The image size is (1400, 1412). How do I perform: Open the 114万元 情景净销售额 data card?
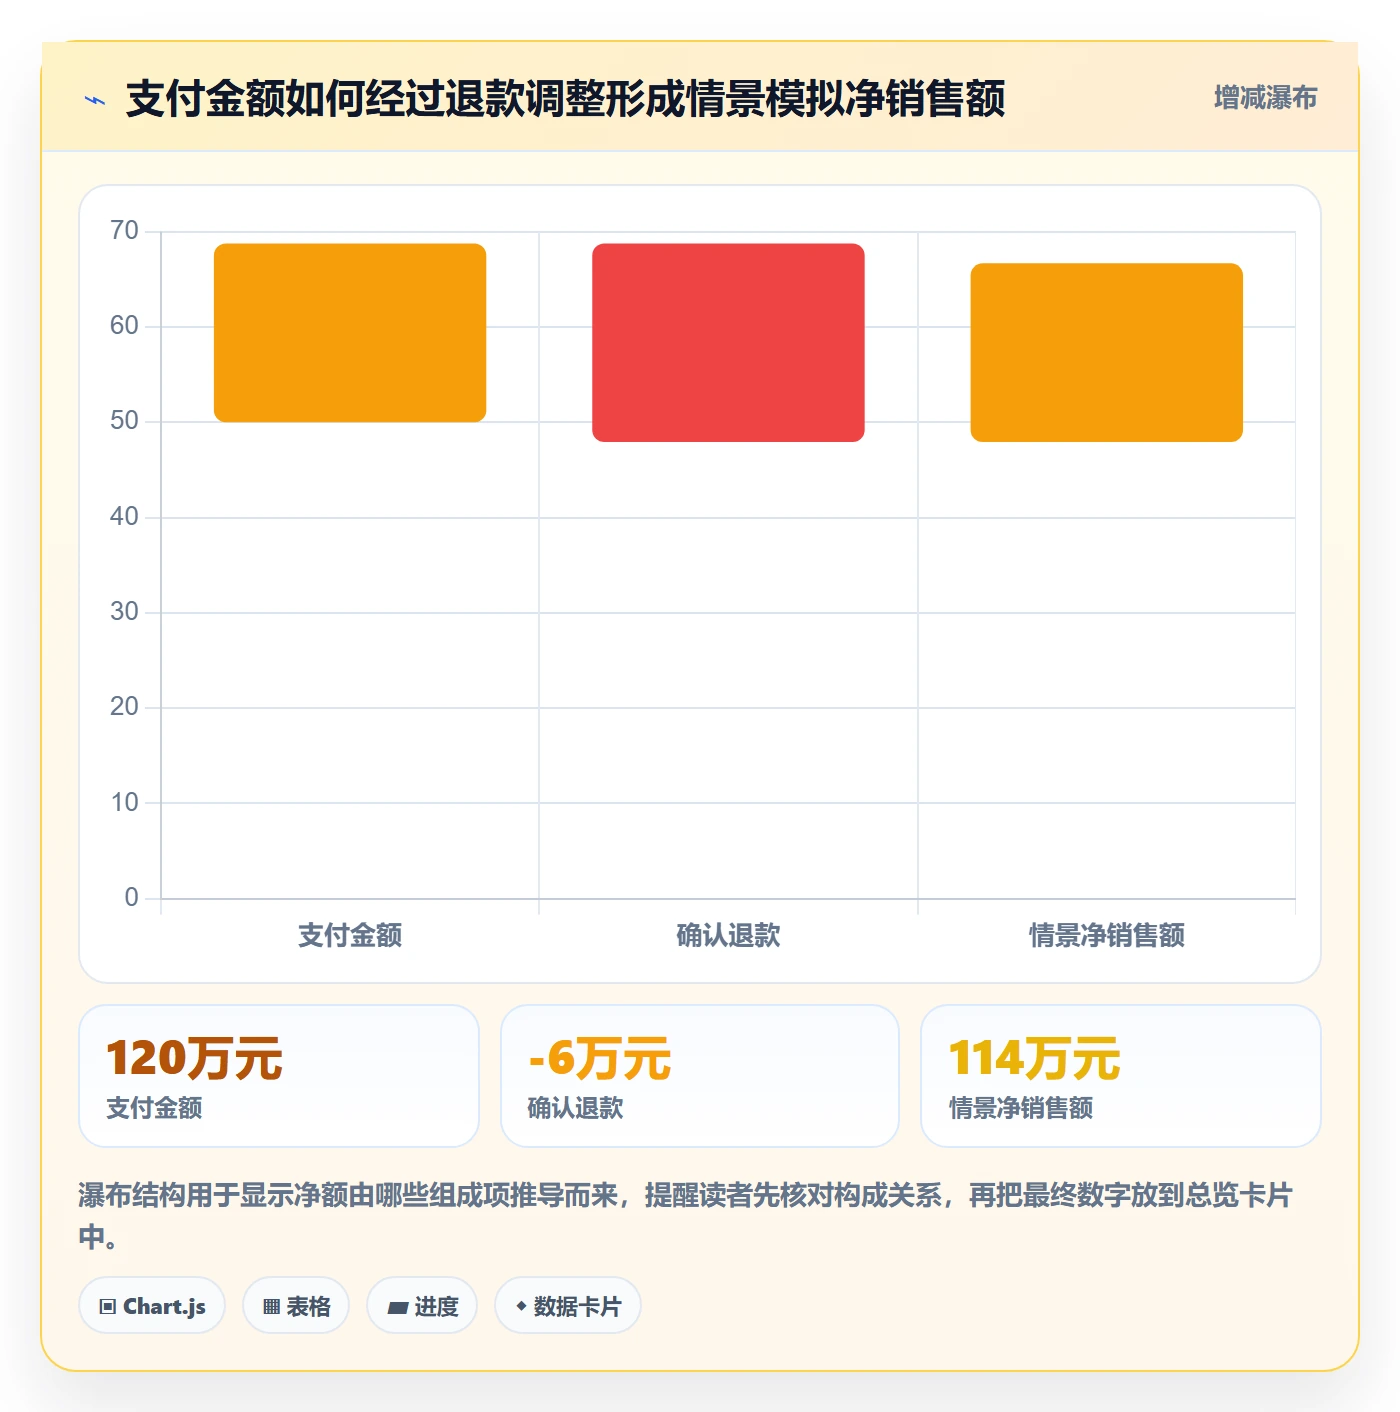[1121, 1076]
